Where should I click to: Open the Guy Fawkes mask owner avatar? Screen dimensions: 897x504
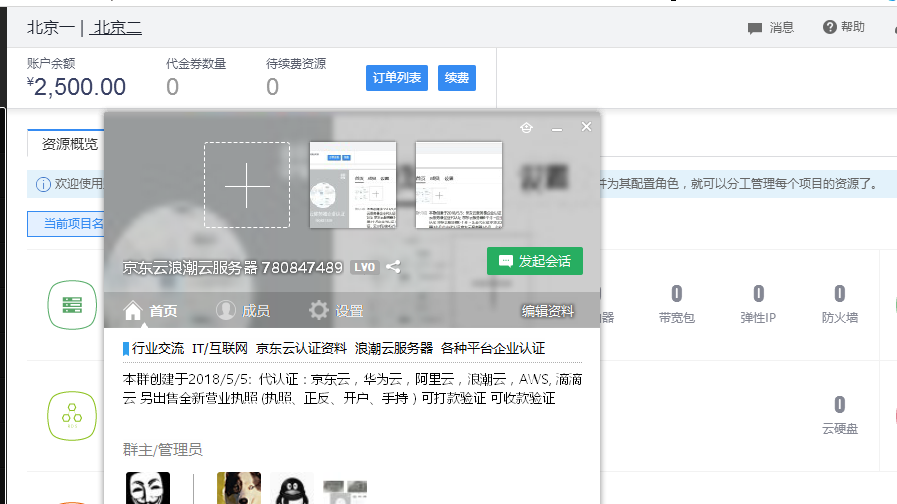(148, 488)
